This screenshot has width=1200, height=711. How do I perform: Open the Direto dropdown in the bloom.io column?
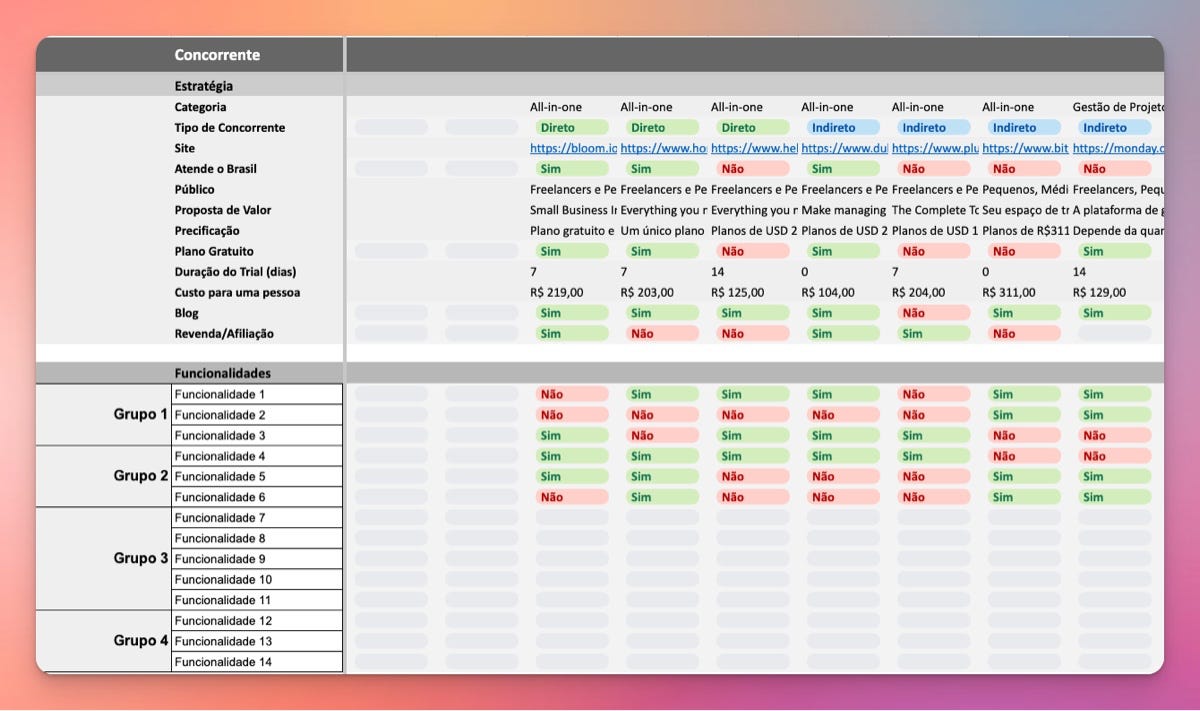click(x=572, y=128)
